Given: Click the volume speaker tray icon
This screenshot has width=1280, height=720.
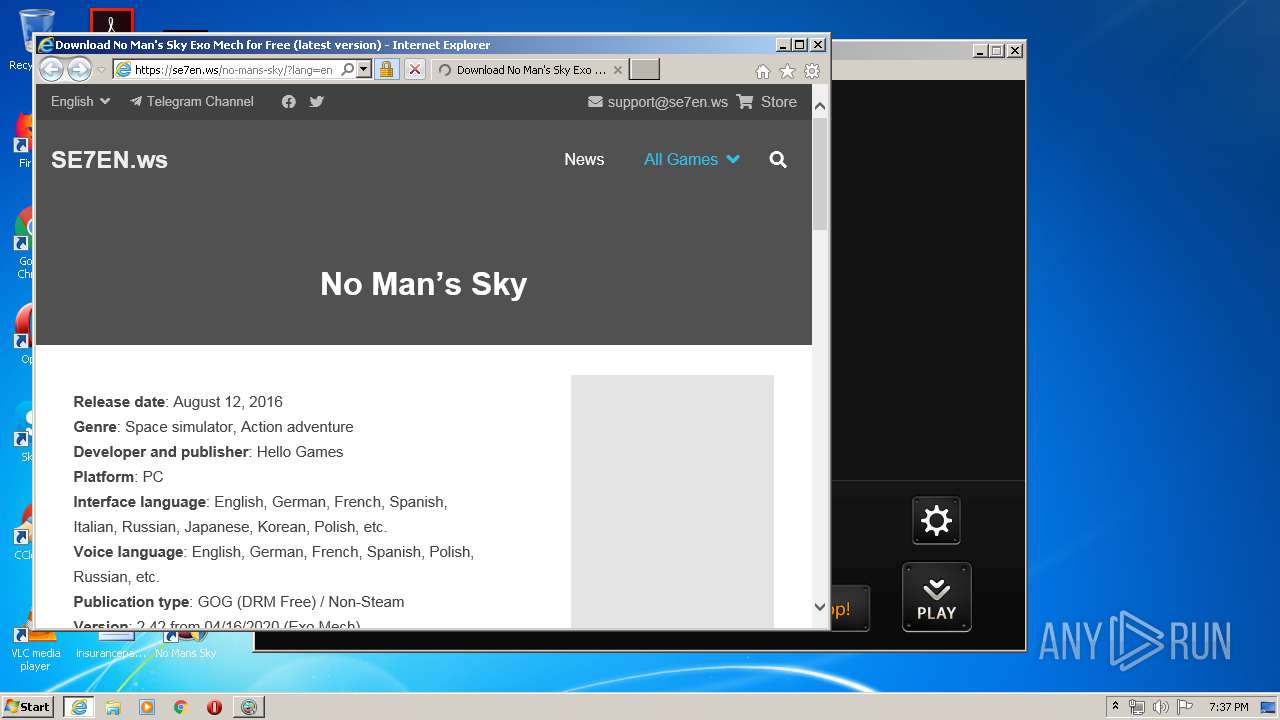Looking at the screenshot, I should (1161, 707).
